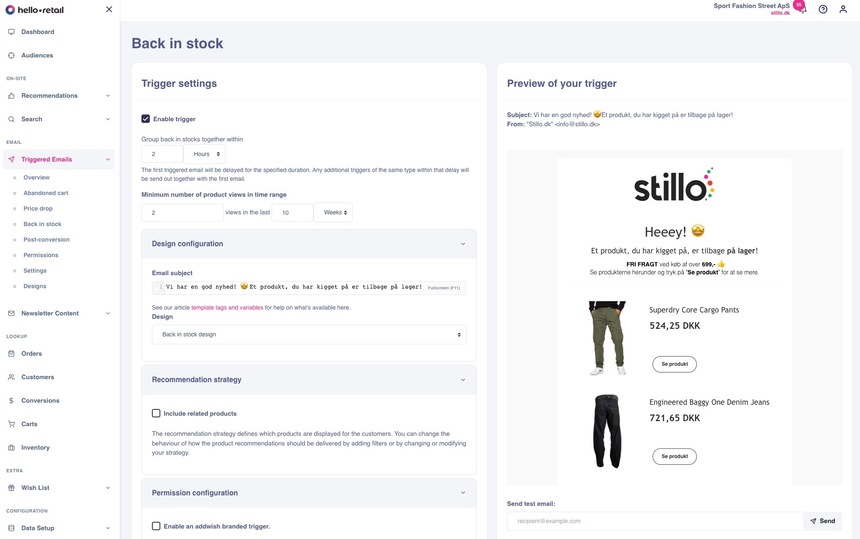Click the Orders icon in sidebar
The height and width of the screenshot is (539, 860).
(x=11, y=353)
